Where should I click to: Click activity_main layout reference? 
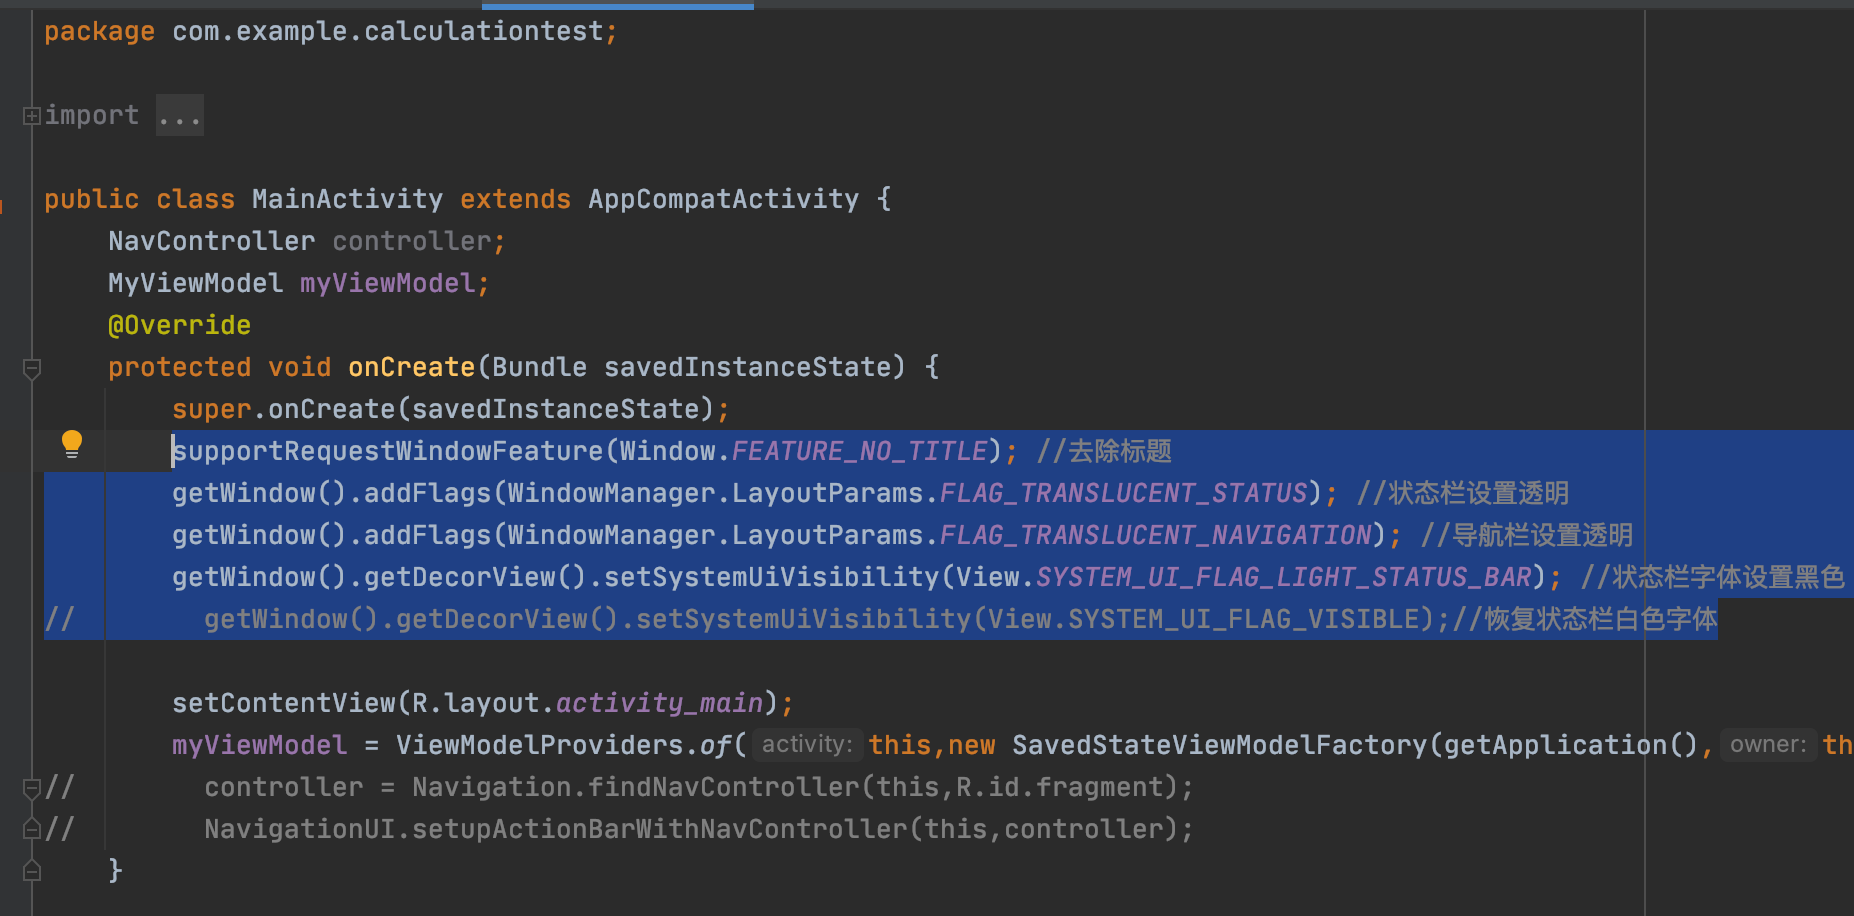point(660,703)
